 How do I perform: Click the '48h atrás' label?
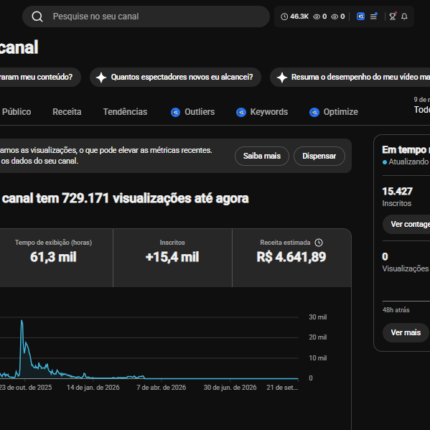pyautogui.click(x=396, y=310)
